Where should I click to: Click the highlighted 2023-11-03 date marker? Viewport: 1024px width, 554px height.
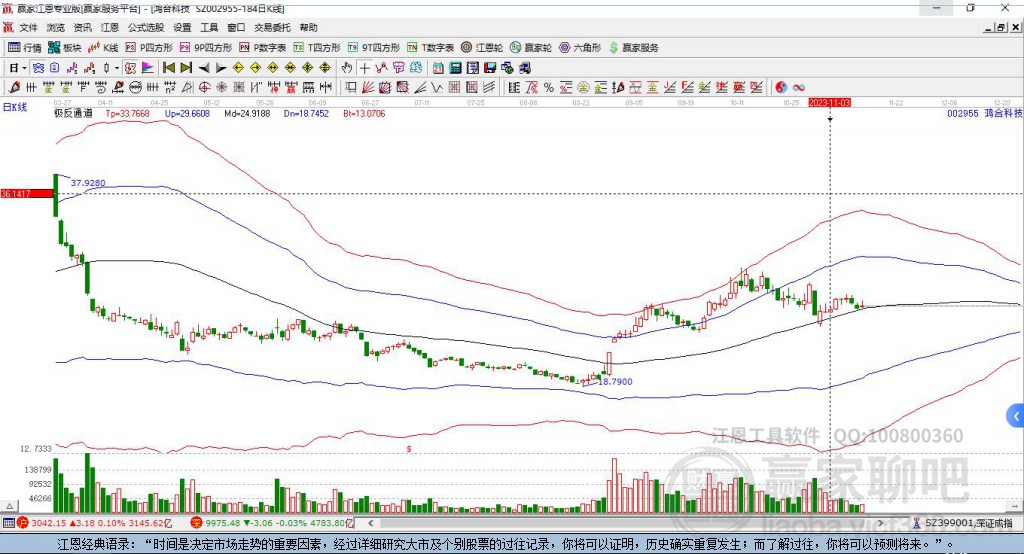pos(829,103)
